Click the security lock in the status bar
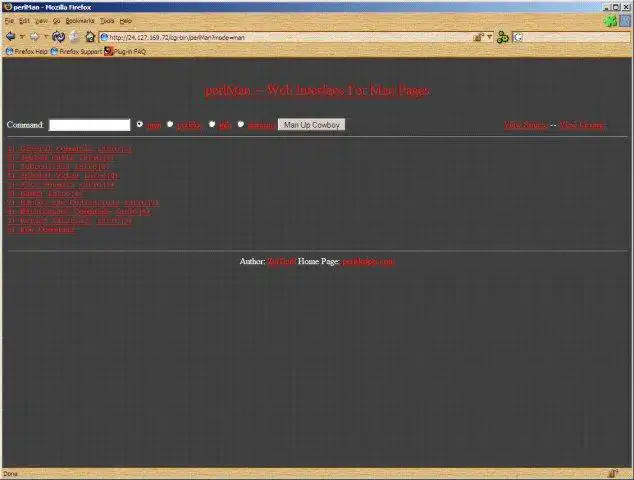 (x=613, y=474)
